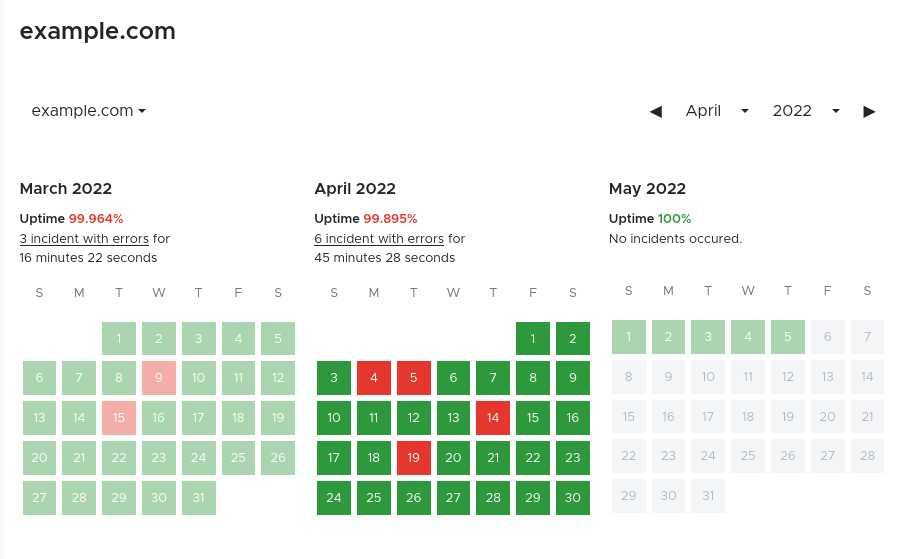Open April's 6 incident with errors link
Screen dimensions: 903x559
(x=379, y=239)
